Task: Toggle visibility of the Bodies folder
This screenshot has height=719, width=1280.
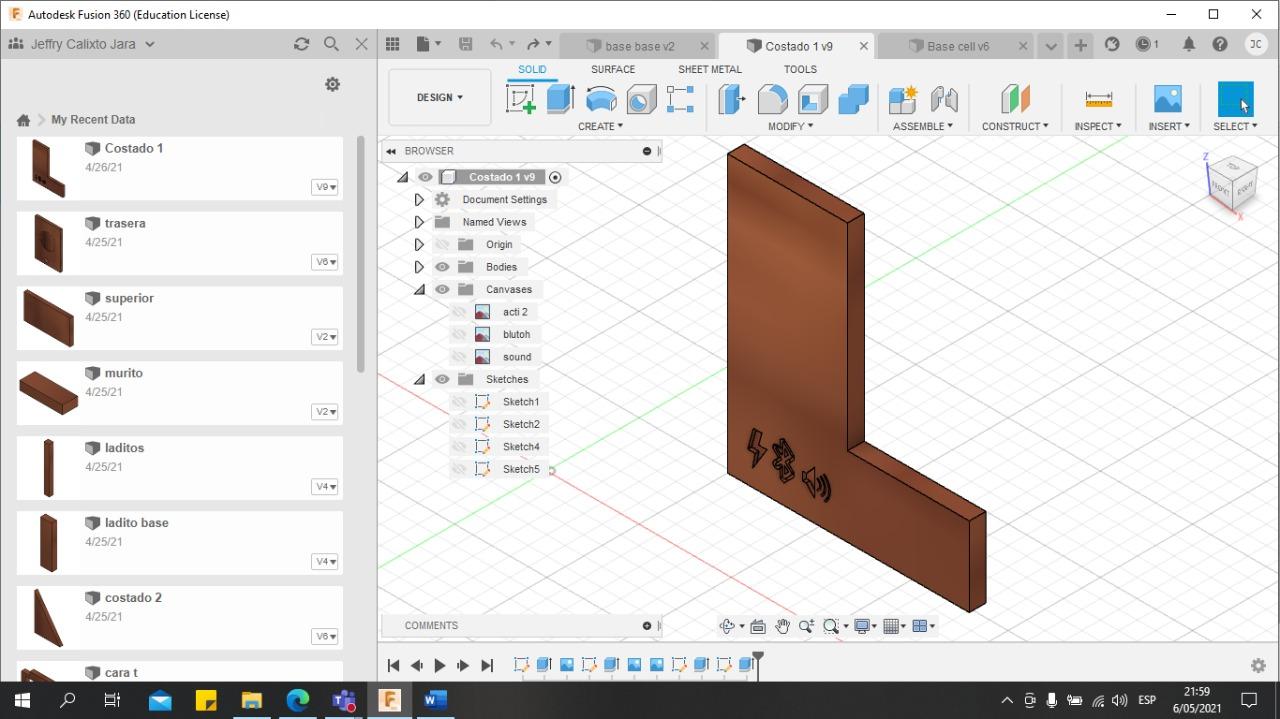Action: click(442, 267)
